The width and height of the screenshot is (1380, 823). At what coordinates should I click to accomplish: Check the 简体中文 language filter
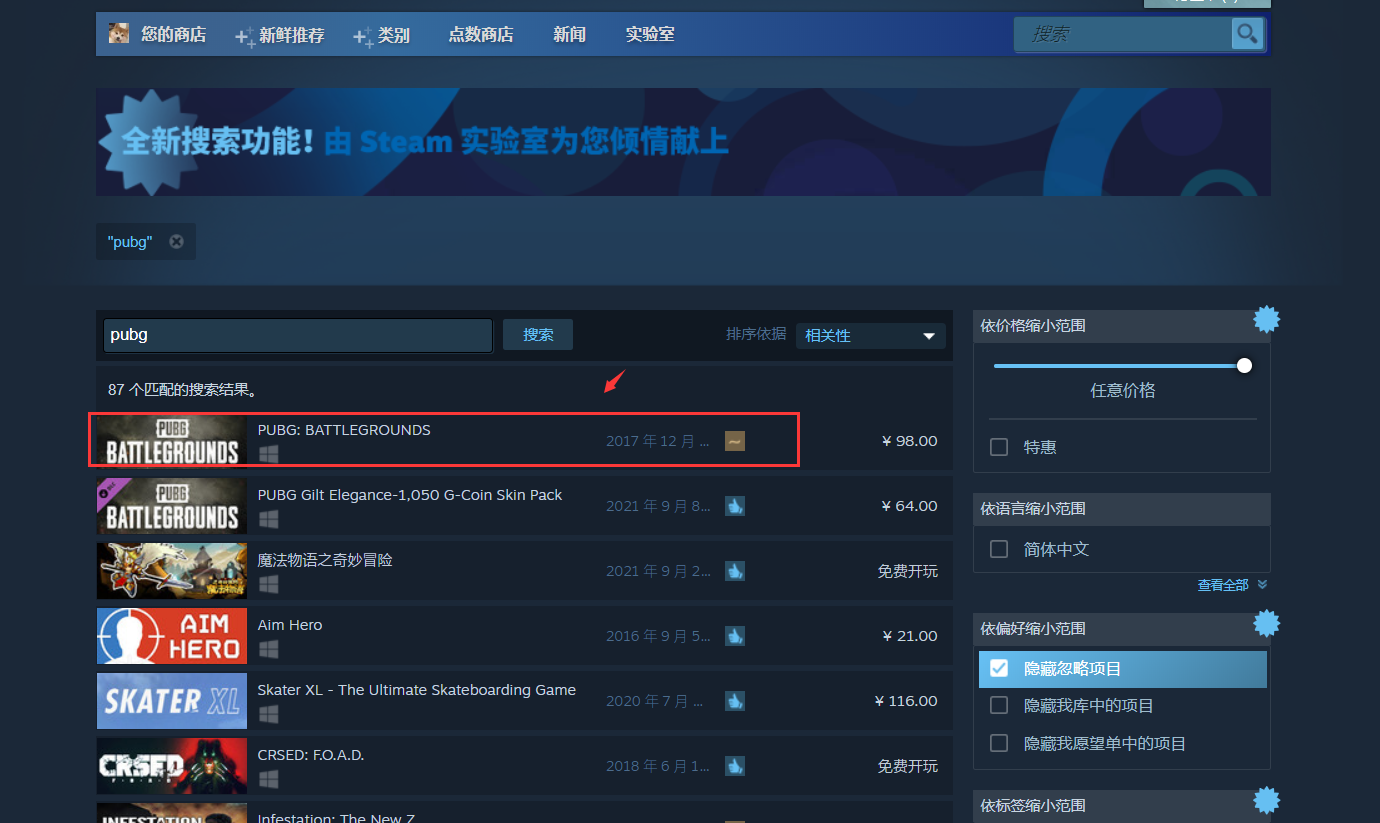coord(999,549)
